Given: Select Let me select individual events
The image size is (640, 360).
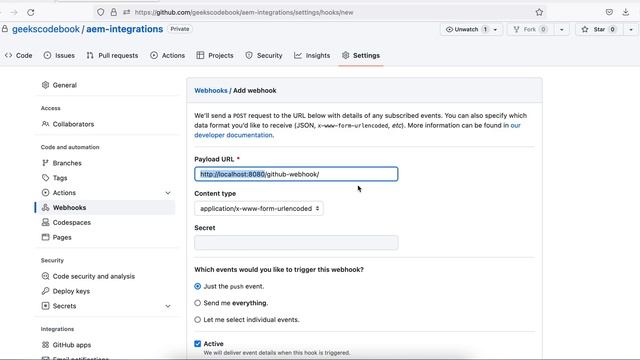Looking at the screenshot, I should (x=198, y=320).
